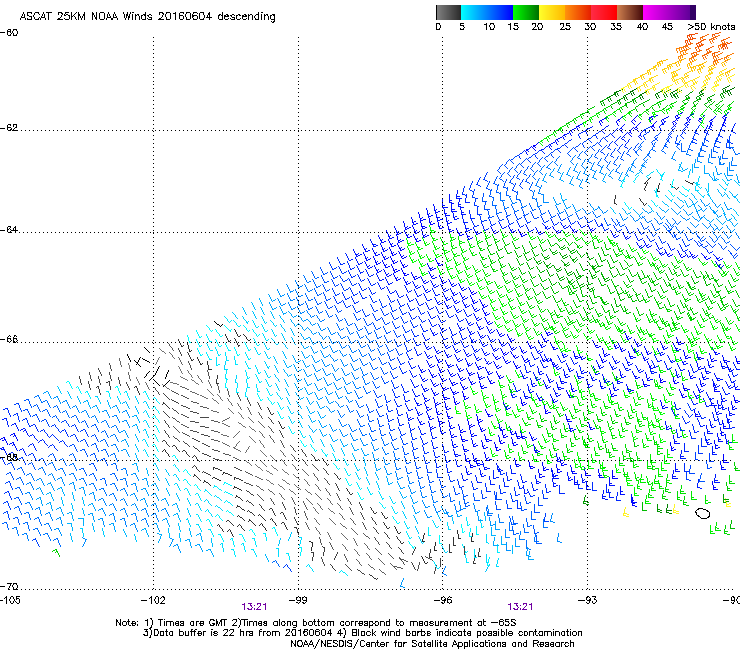The image size is (740, 650).
Task: Click the note about black wind barbs contamination
Action: coord(460,633)
